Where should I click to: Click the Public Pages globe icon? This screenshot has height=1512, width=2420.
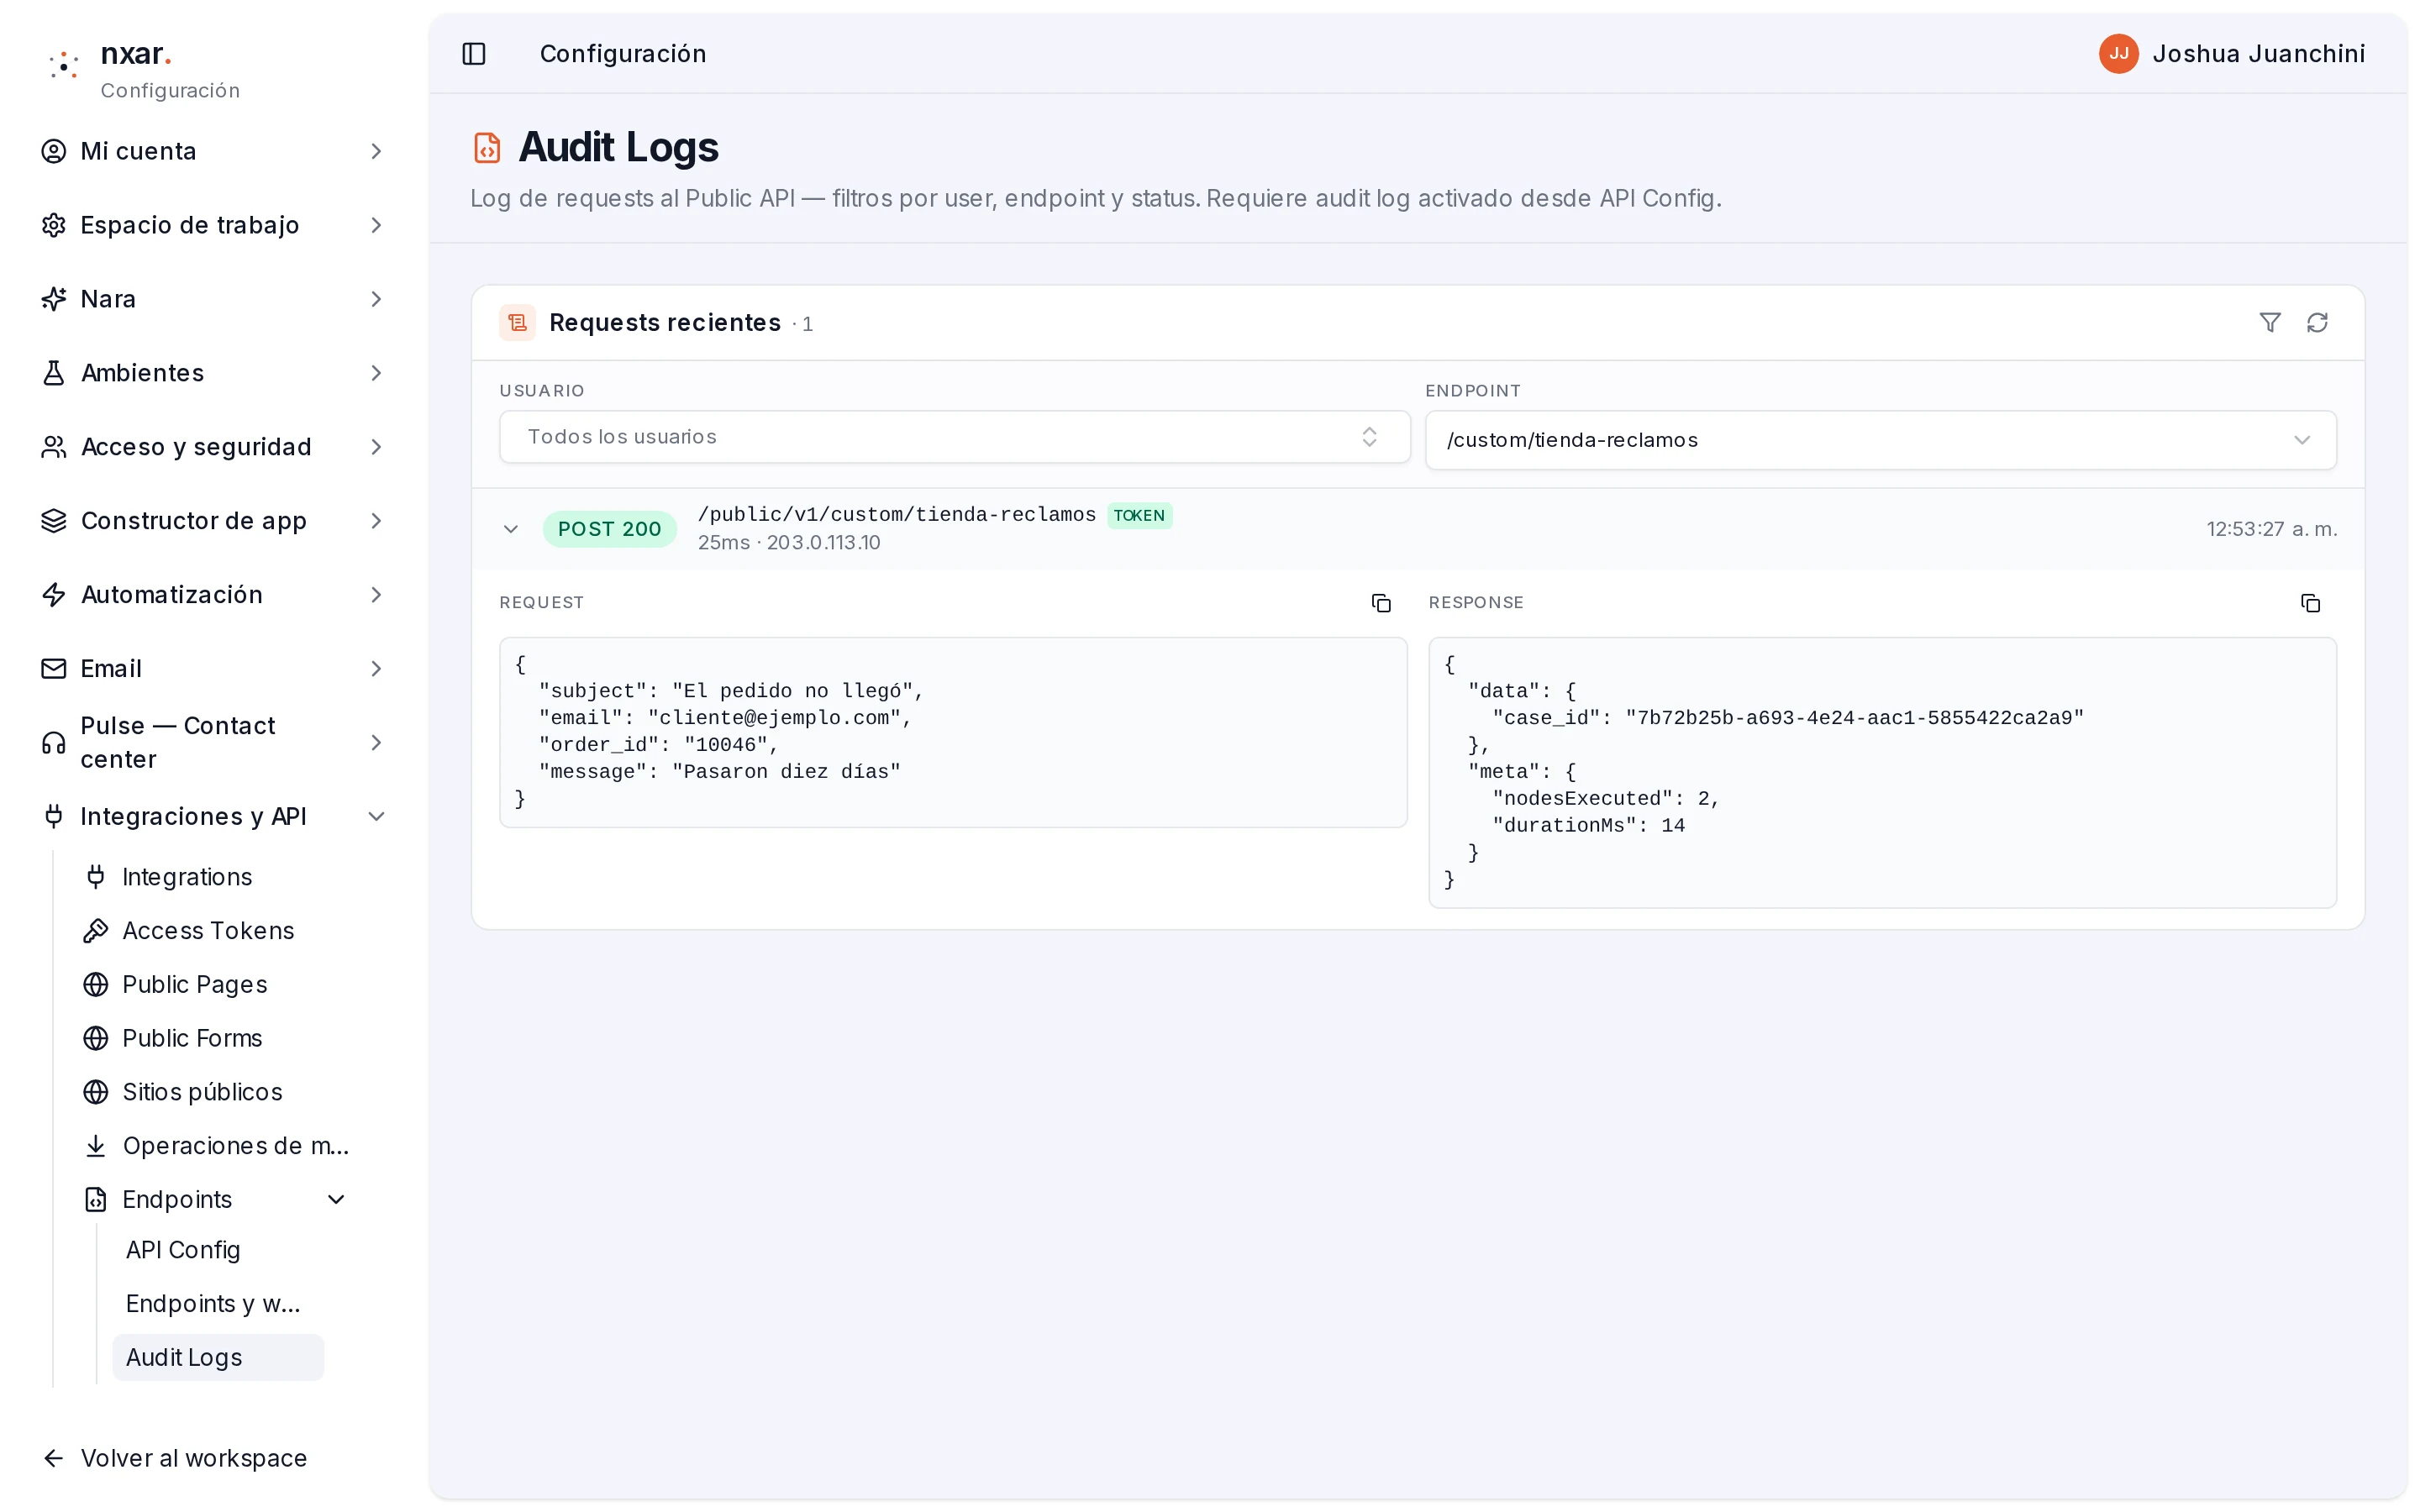point(96,985)
